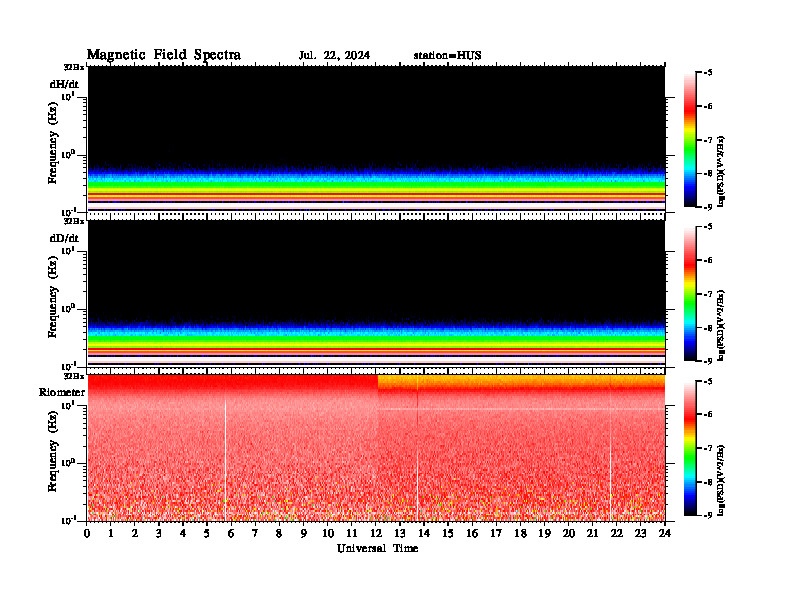792x612 pixels.
Task: Click hour "24" on Universal Time axis
Action: (x=665, y=533)
